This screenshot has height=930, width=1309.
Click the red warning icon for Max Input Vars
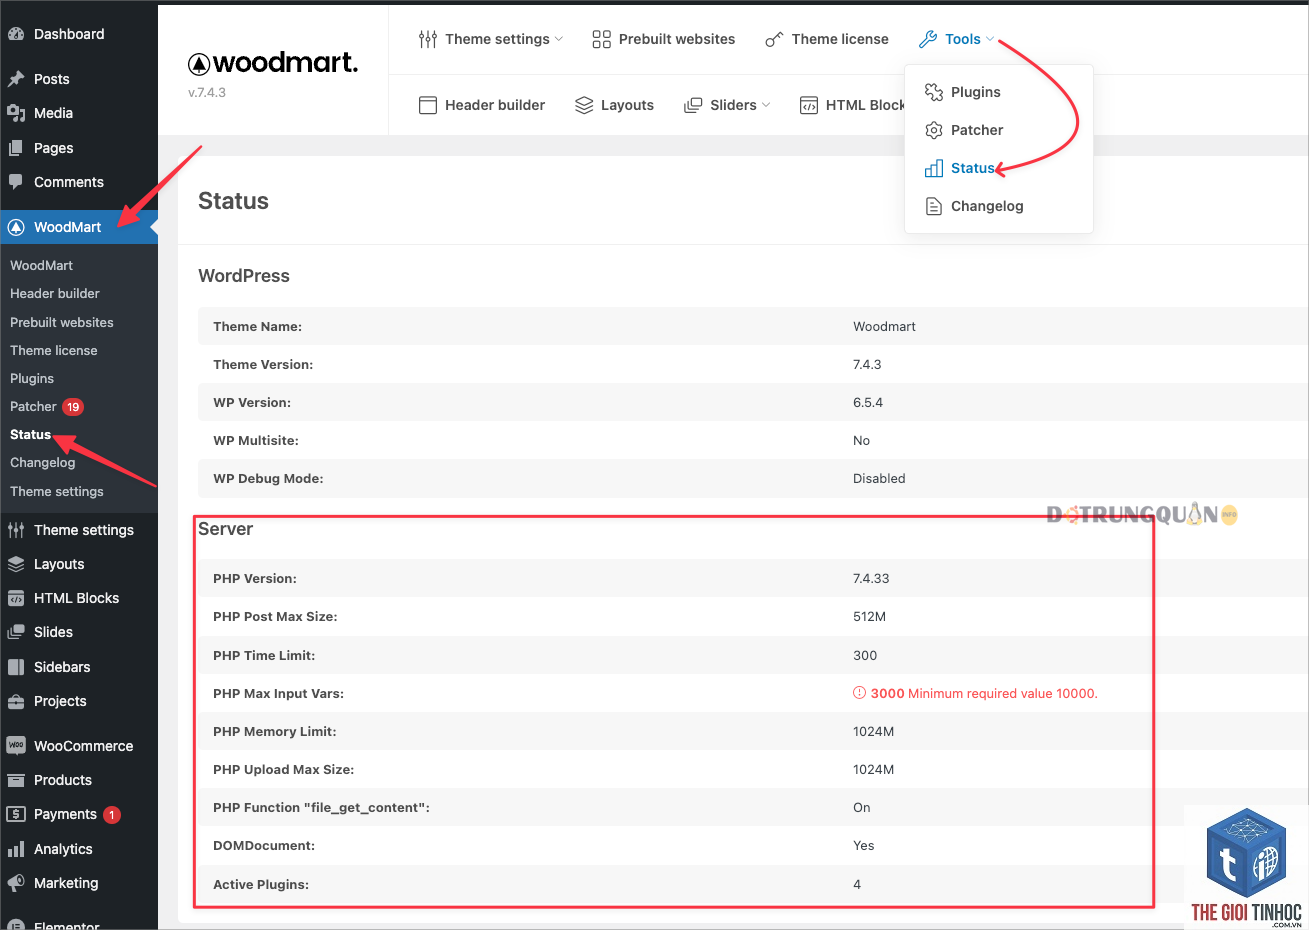pos(859,693)
